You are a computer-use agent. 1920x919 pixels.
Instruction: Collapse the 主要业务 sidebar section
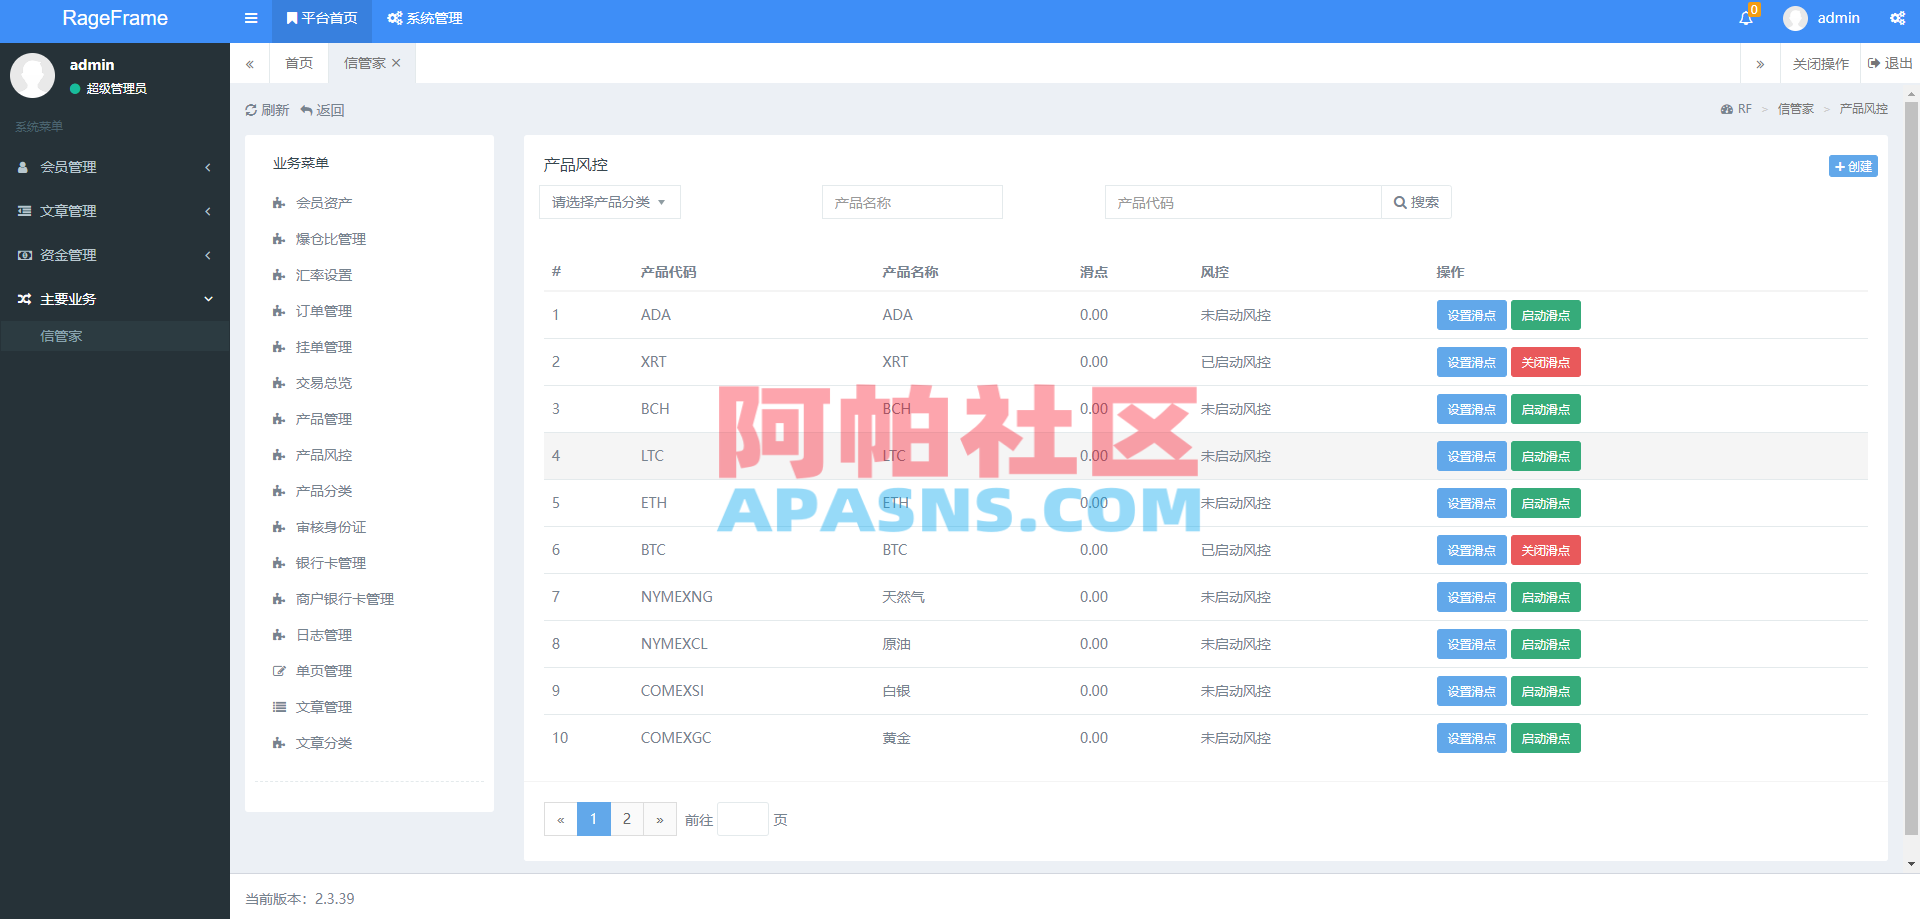click(x=114, y=298)
